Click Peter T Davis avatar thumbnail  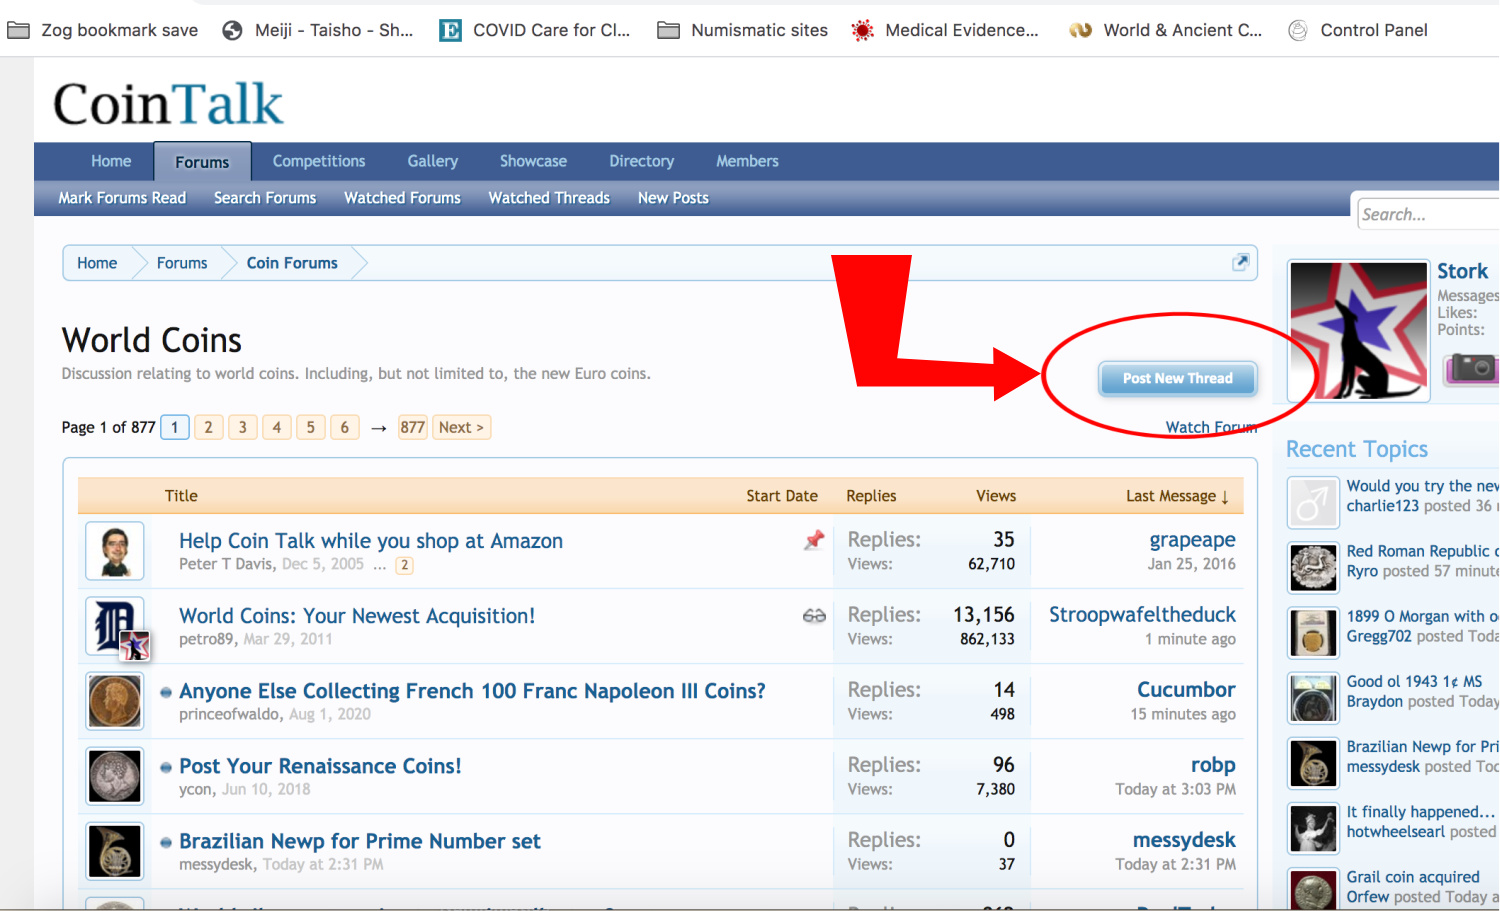[x=115, y=550]
